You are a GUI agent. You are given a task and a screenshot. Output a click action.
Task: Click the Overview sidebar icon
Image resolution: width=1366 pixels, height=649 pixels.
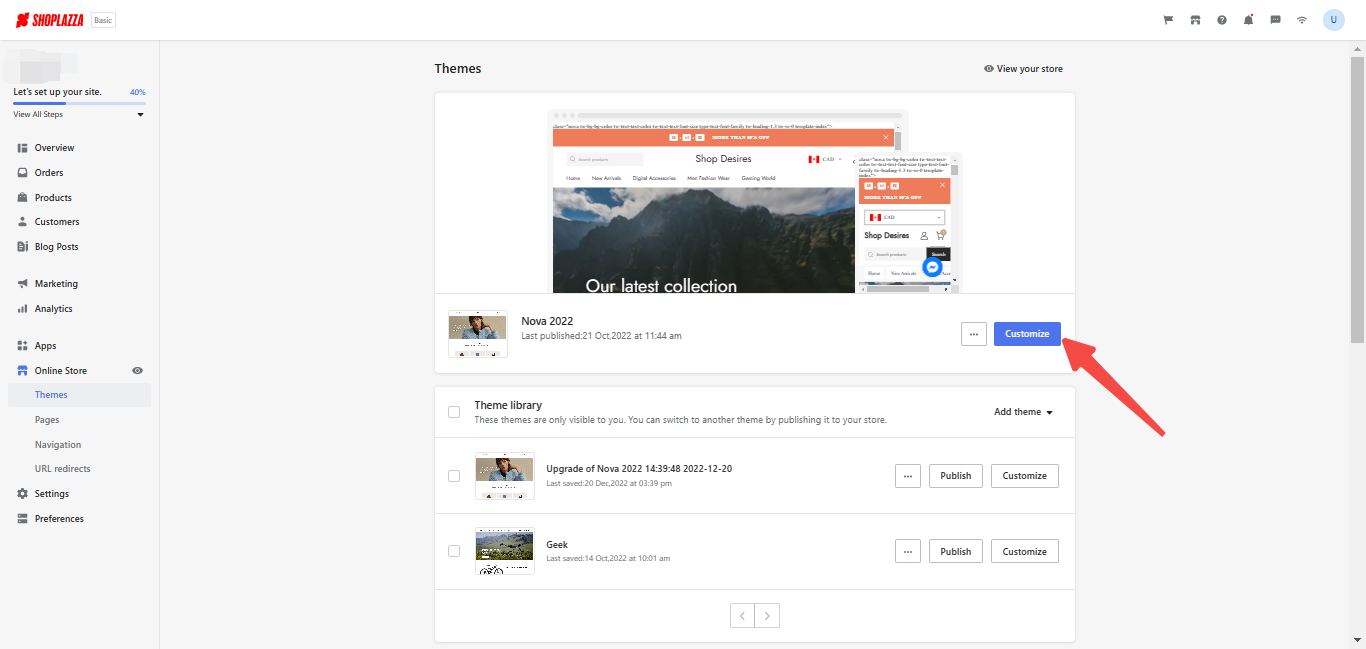(22, 148)
